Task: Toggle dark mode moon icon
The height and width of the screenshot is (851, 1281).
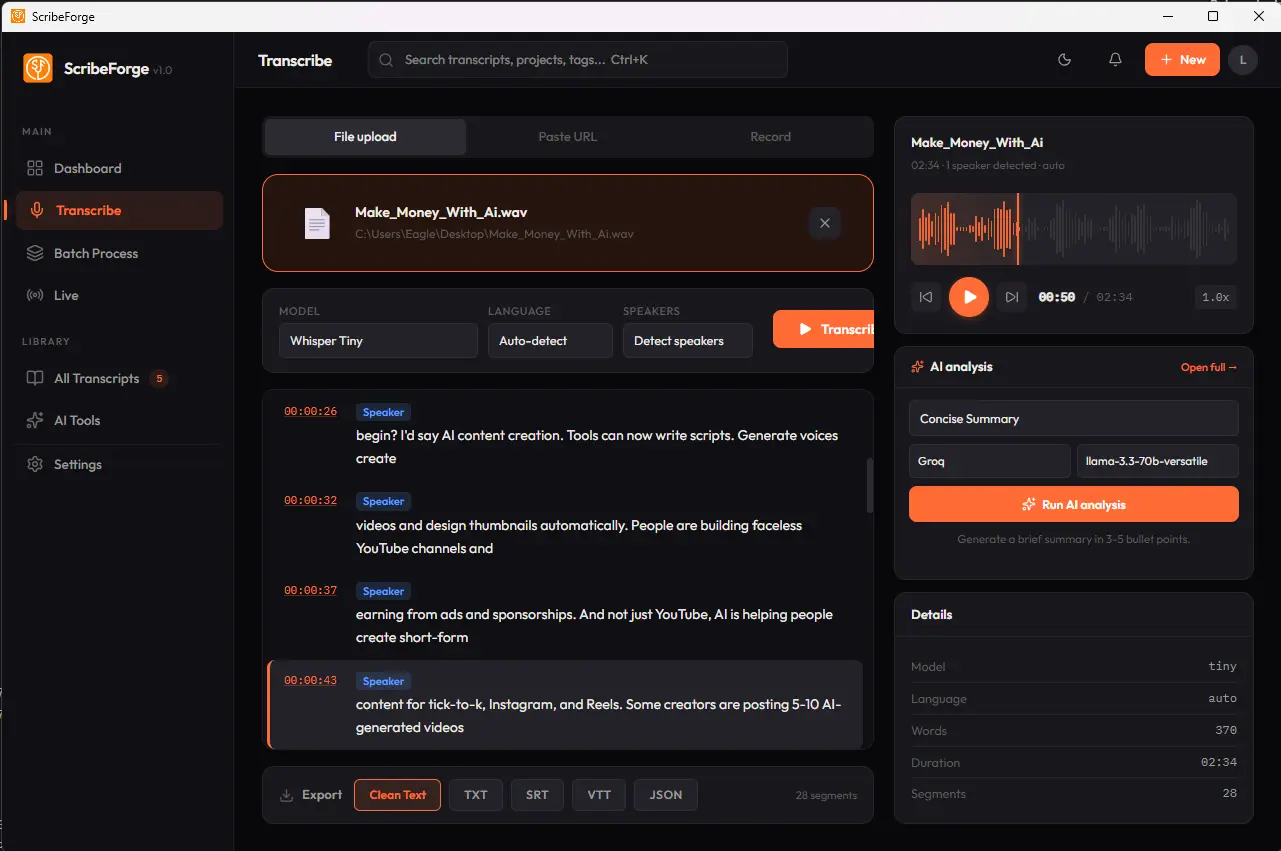Action: point(1064,60)
